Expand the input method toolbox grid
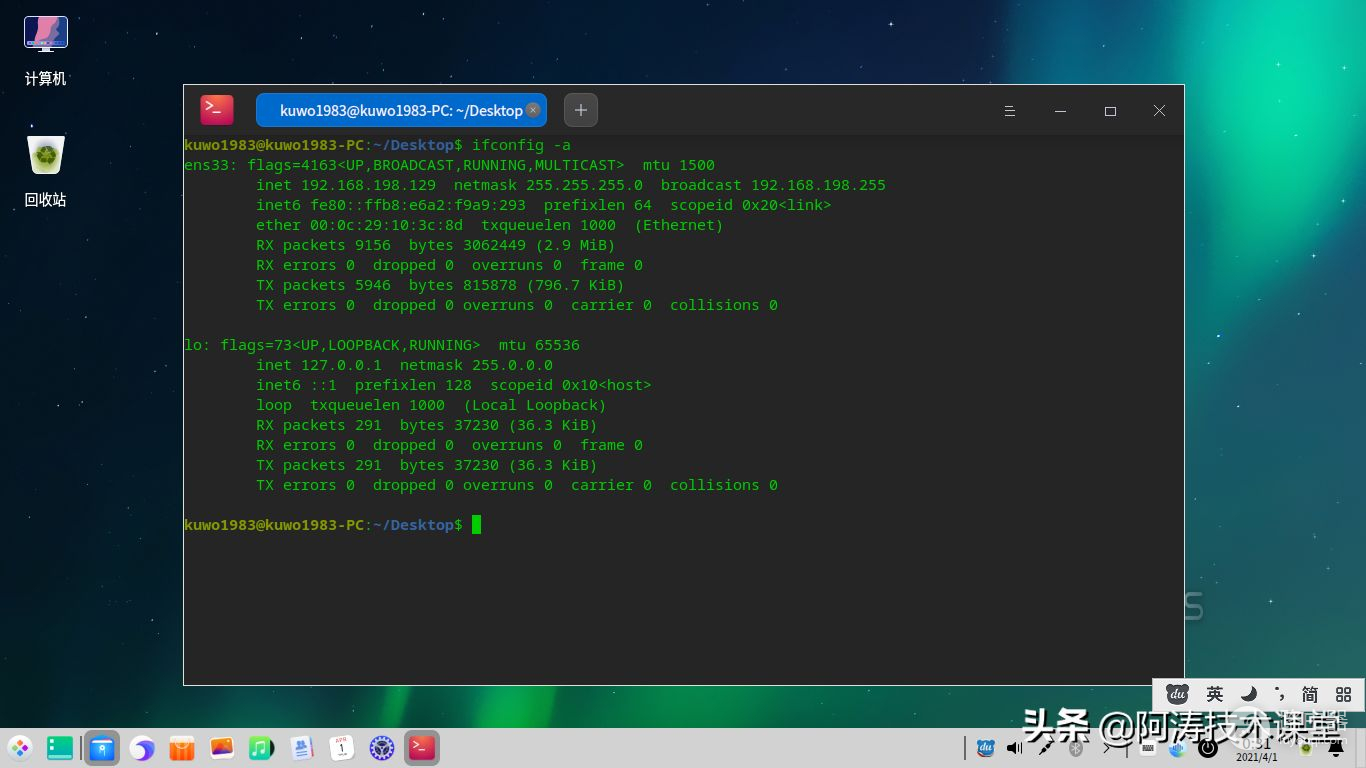Screen dimensions: 1366x768 1343,694
